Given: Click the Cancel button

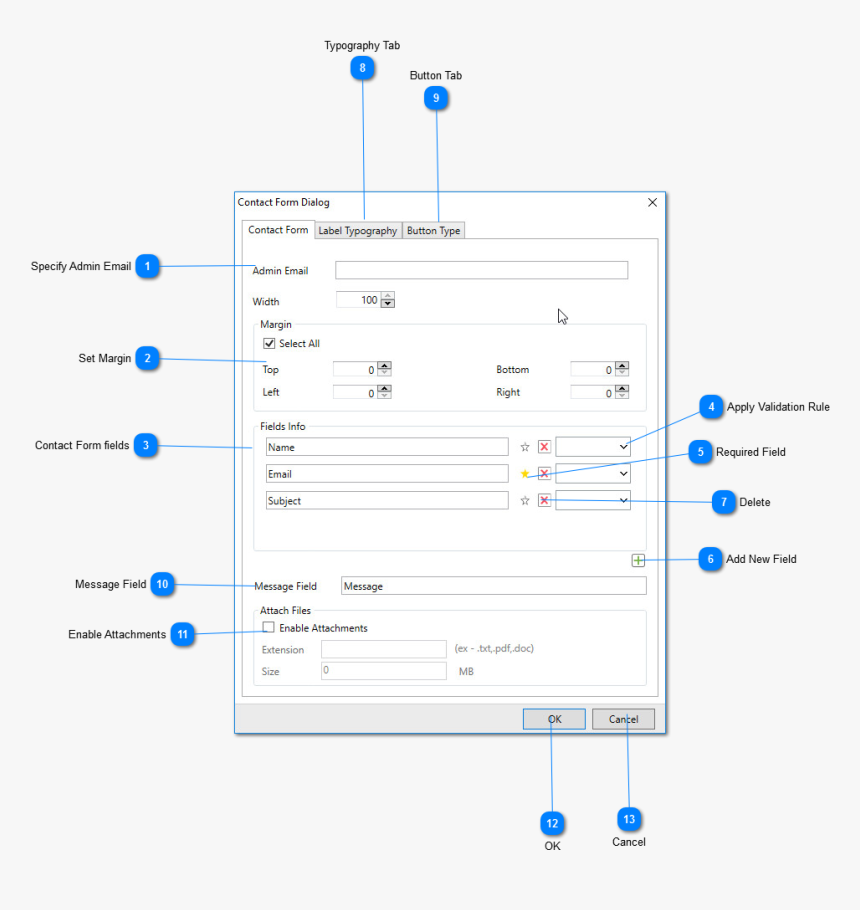Looking at the screenshot, I should point(623,719).
